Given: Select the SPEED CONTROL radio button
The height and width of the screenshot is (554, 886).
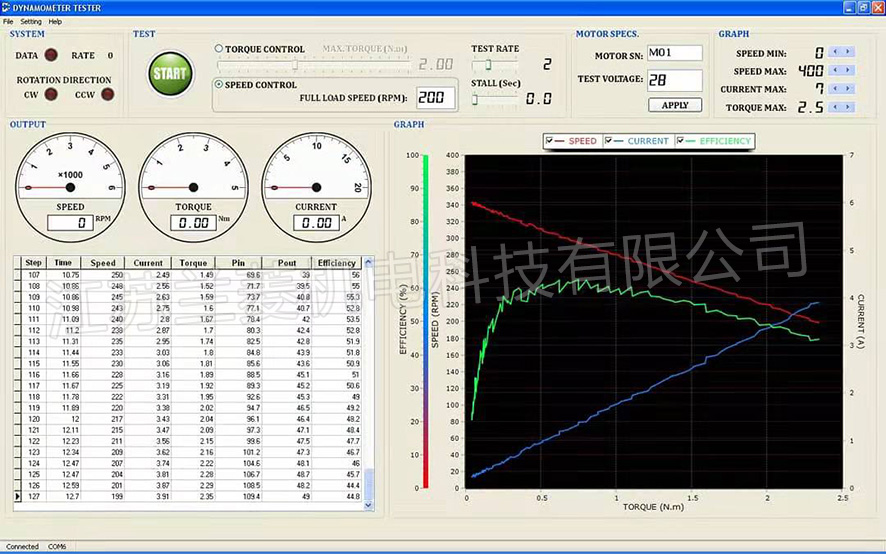Looking at the screenshot, I should tap(219, 85).
